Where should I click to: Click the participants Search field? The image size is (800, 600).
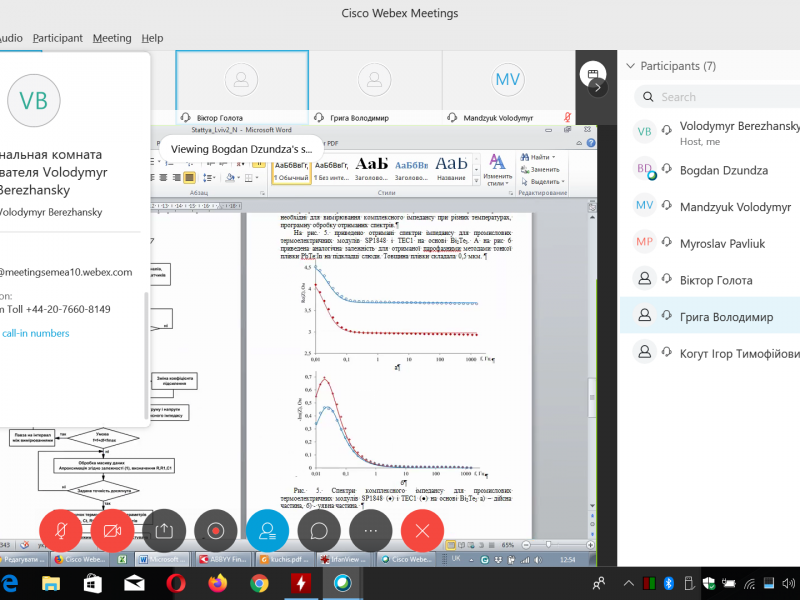(715, 97)
